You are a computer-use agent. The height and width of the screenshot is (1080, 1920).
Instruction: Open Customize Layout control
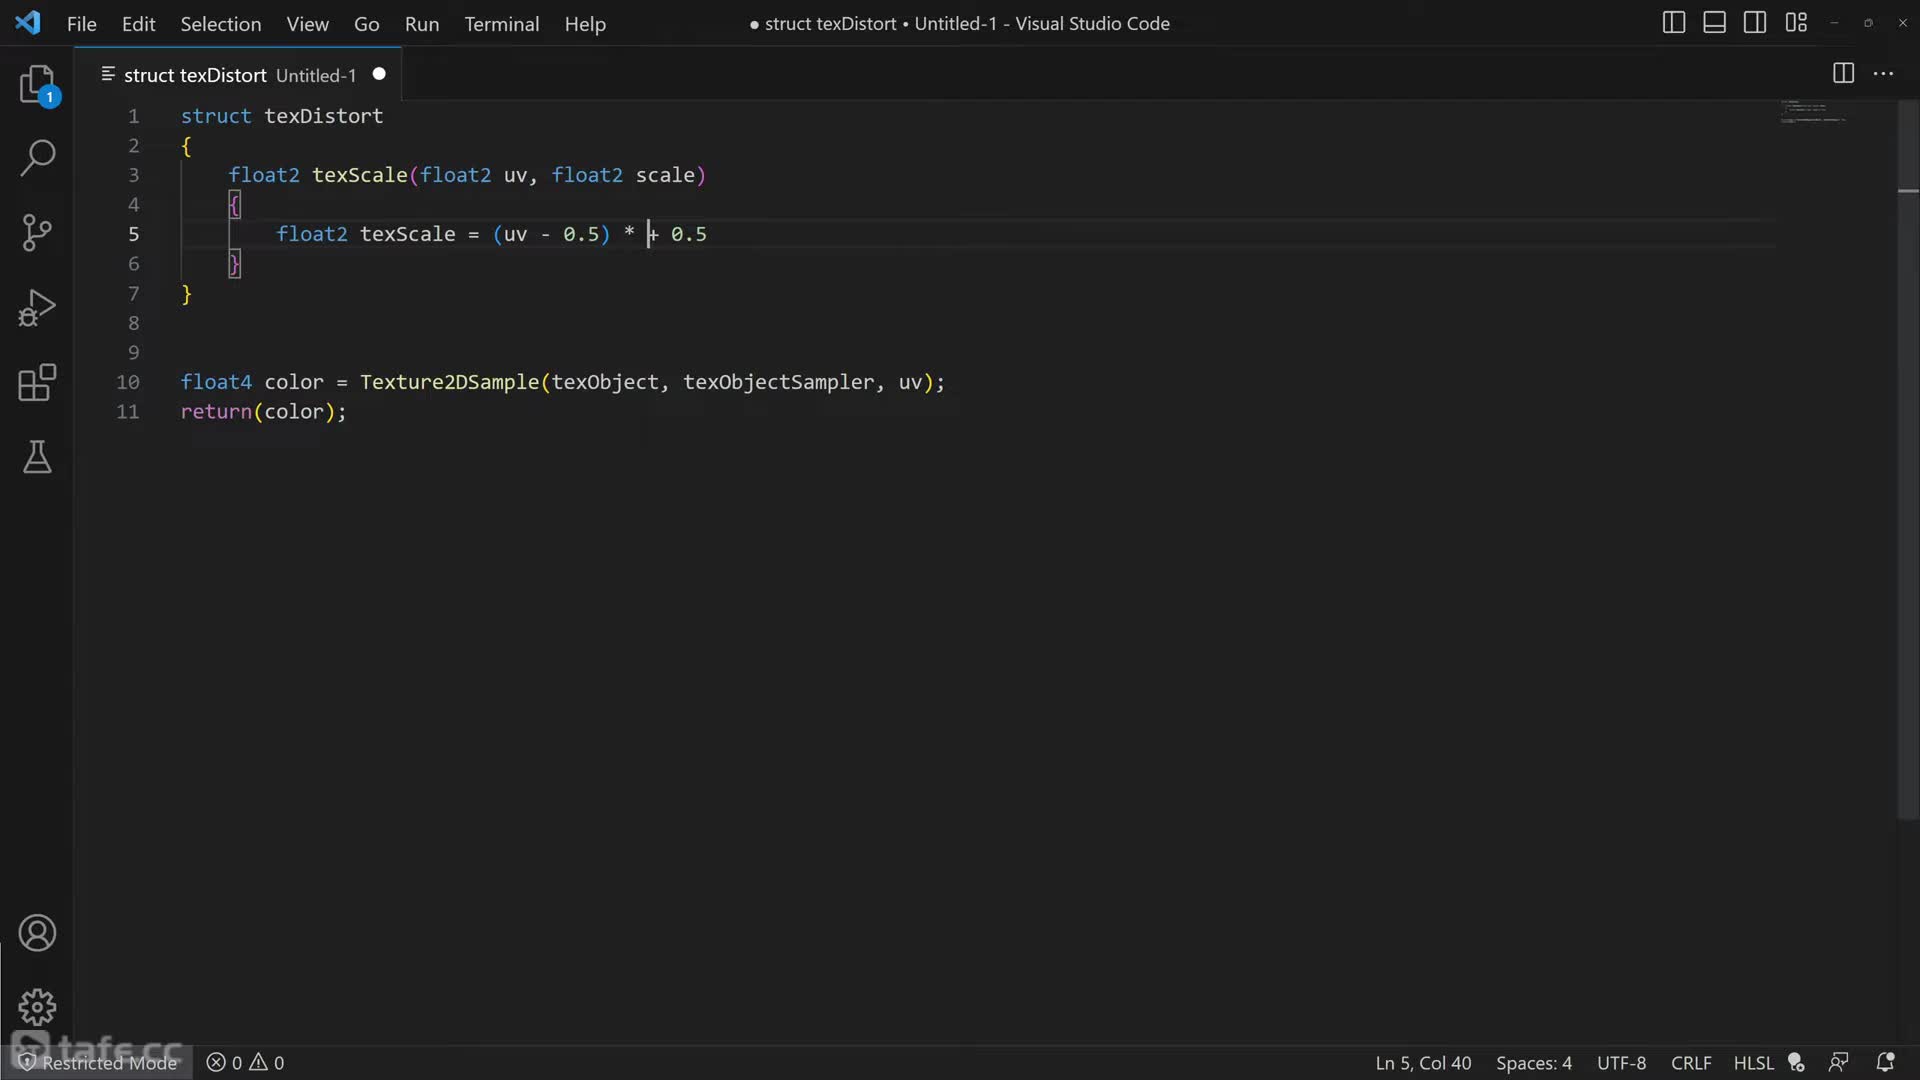(1796, 23)
